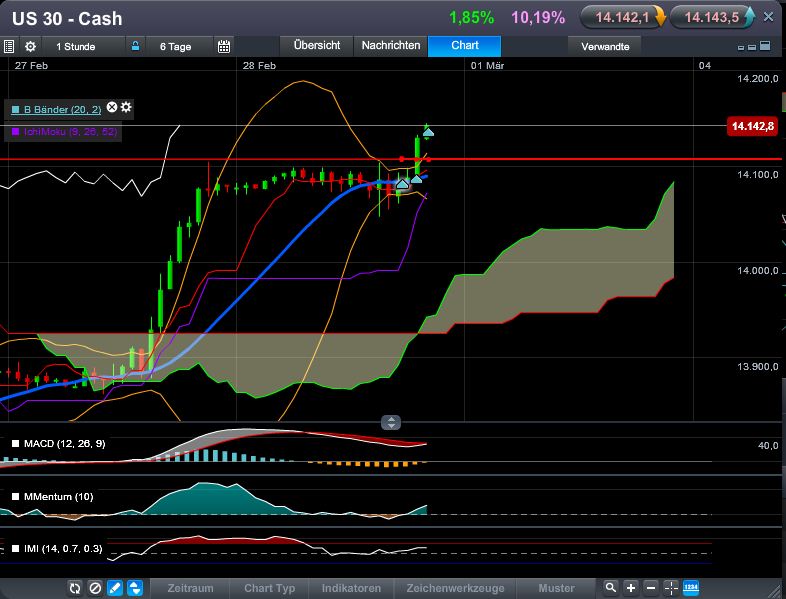
Task: Click the clear/cancel circle-slash icon
Action: click(95, 588)
